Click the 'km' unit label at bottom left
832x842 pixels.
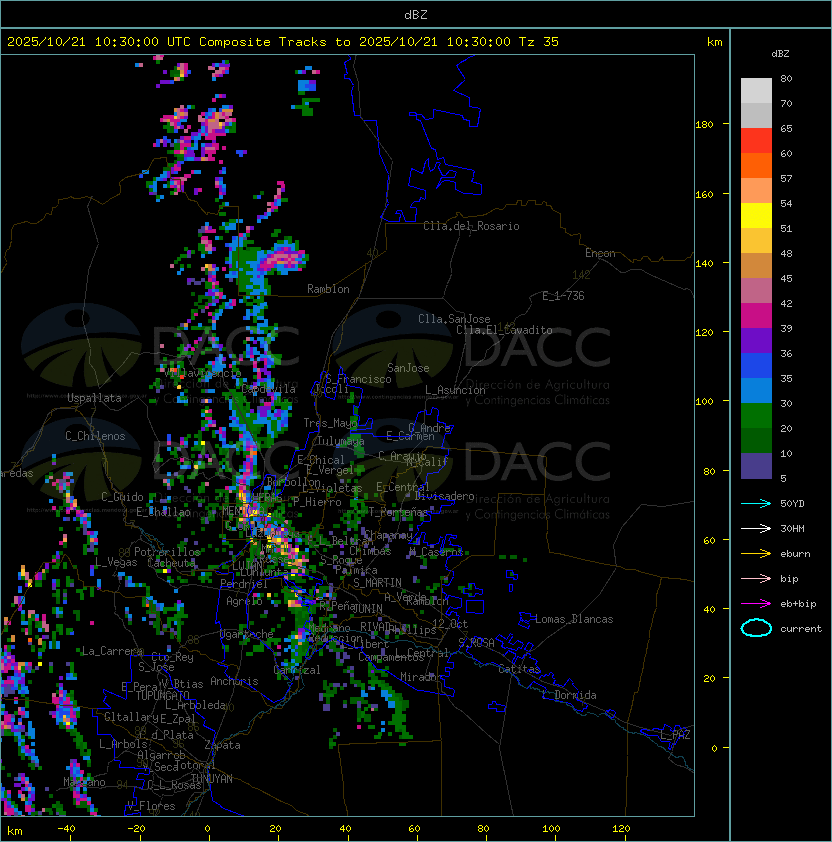tap(15, 831)
